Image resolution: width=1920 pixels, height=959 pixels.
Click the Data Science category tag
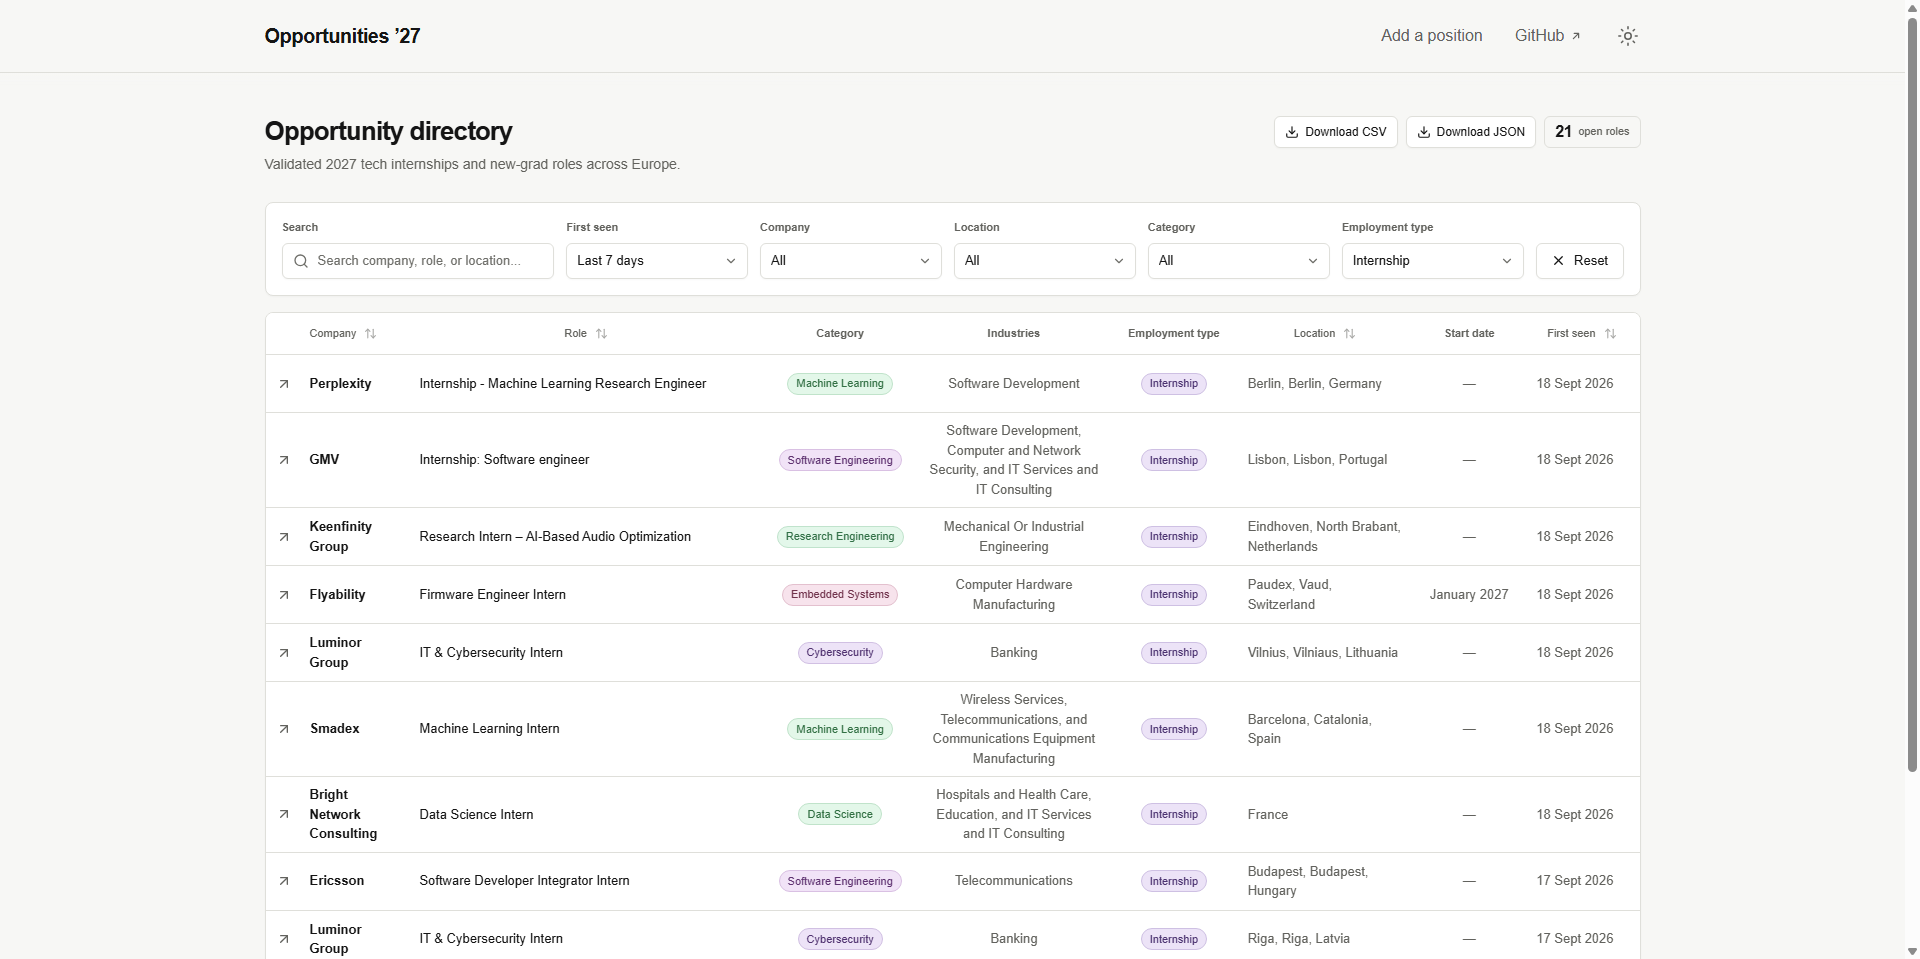(x=840, y=814)
